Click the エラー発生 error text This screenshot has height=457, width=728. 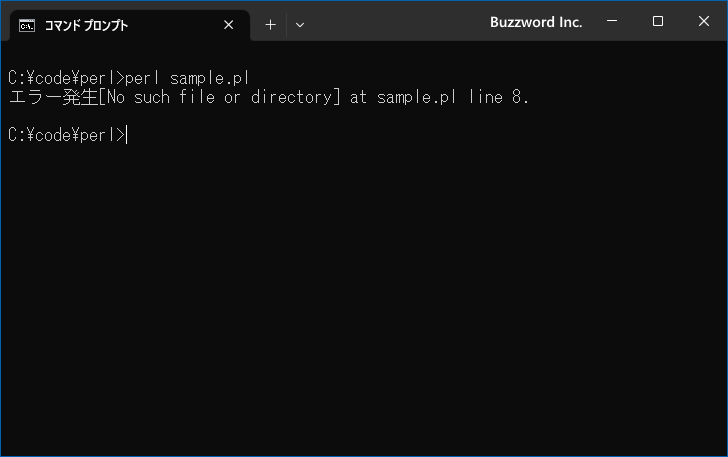(x=53, y=97)
